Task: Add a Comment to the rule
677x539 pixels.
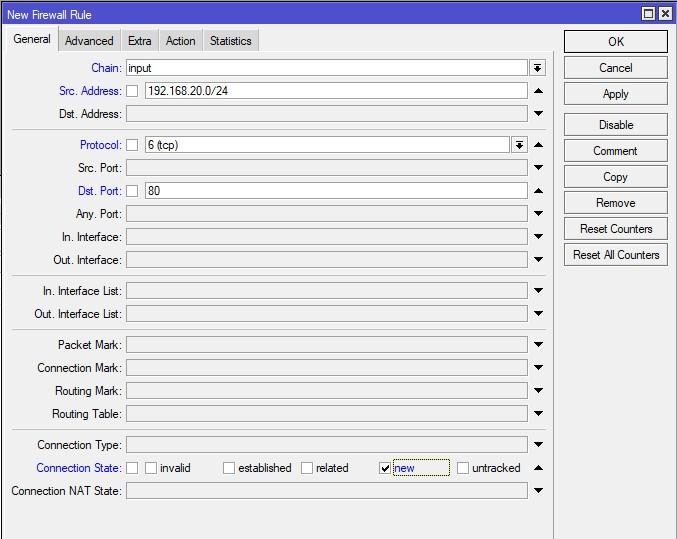Action: pos(616,151)
